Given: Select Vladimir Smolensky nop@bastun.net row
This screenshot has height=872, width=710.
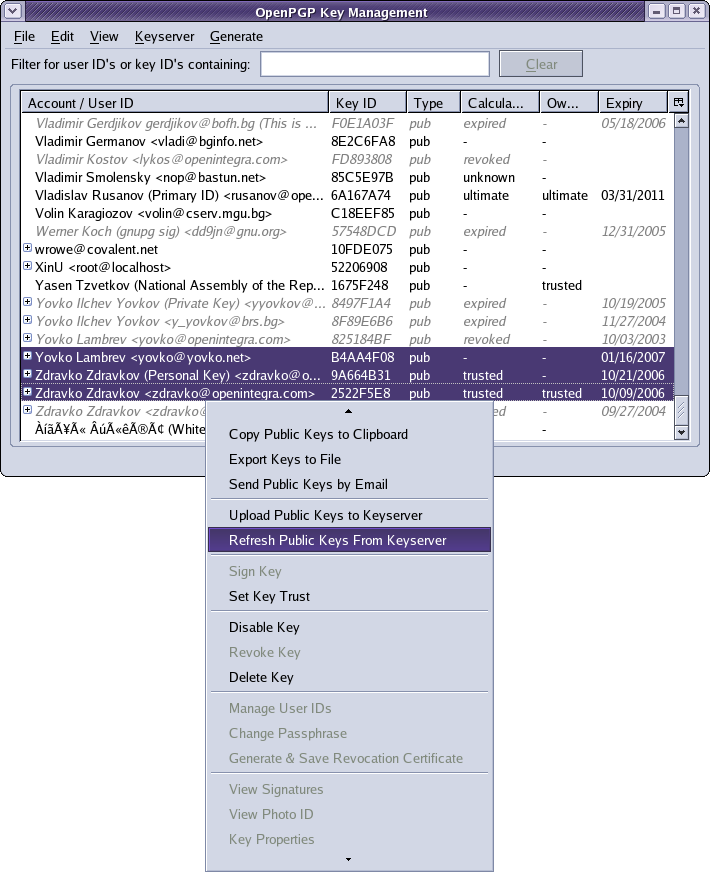Looking at the screenshot, I should (x=347, y=177).
